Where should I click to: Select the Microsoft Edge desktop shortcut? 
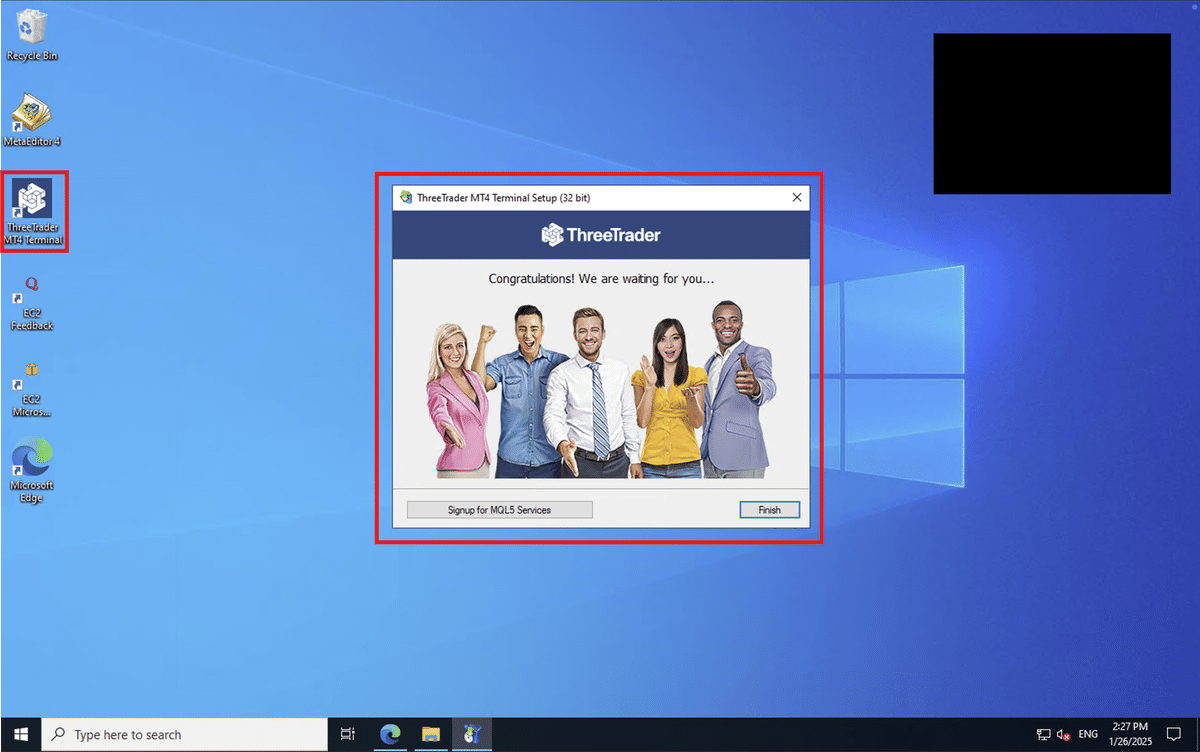[x=32, y=470]
